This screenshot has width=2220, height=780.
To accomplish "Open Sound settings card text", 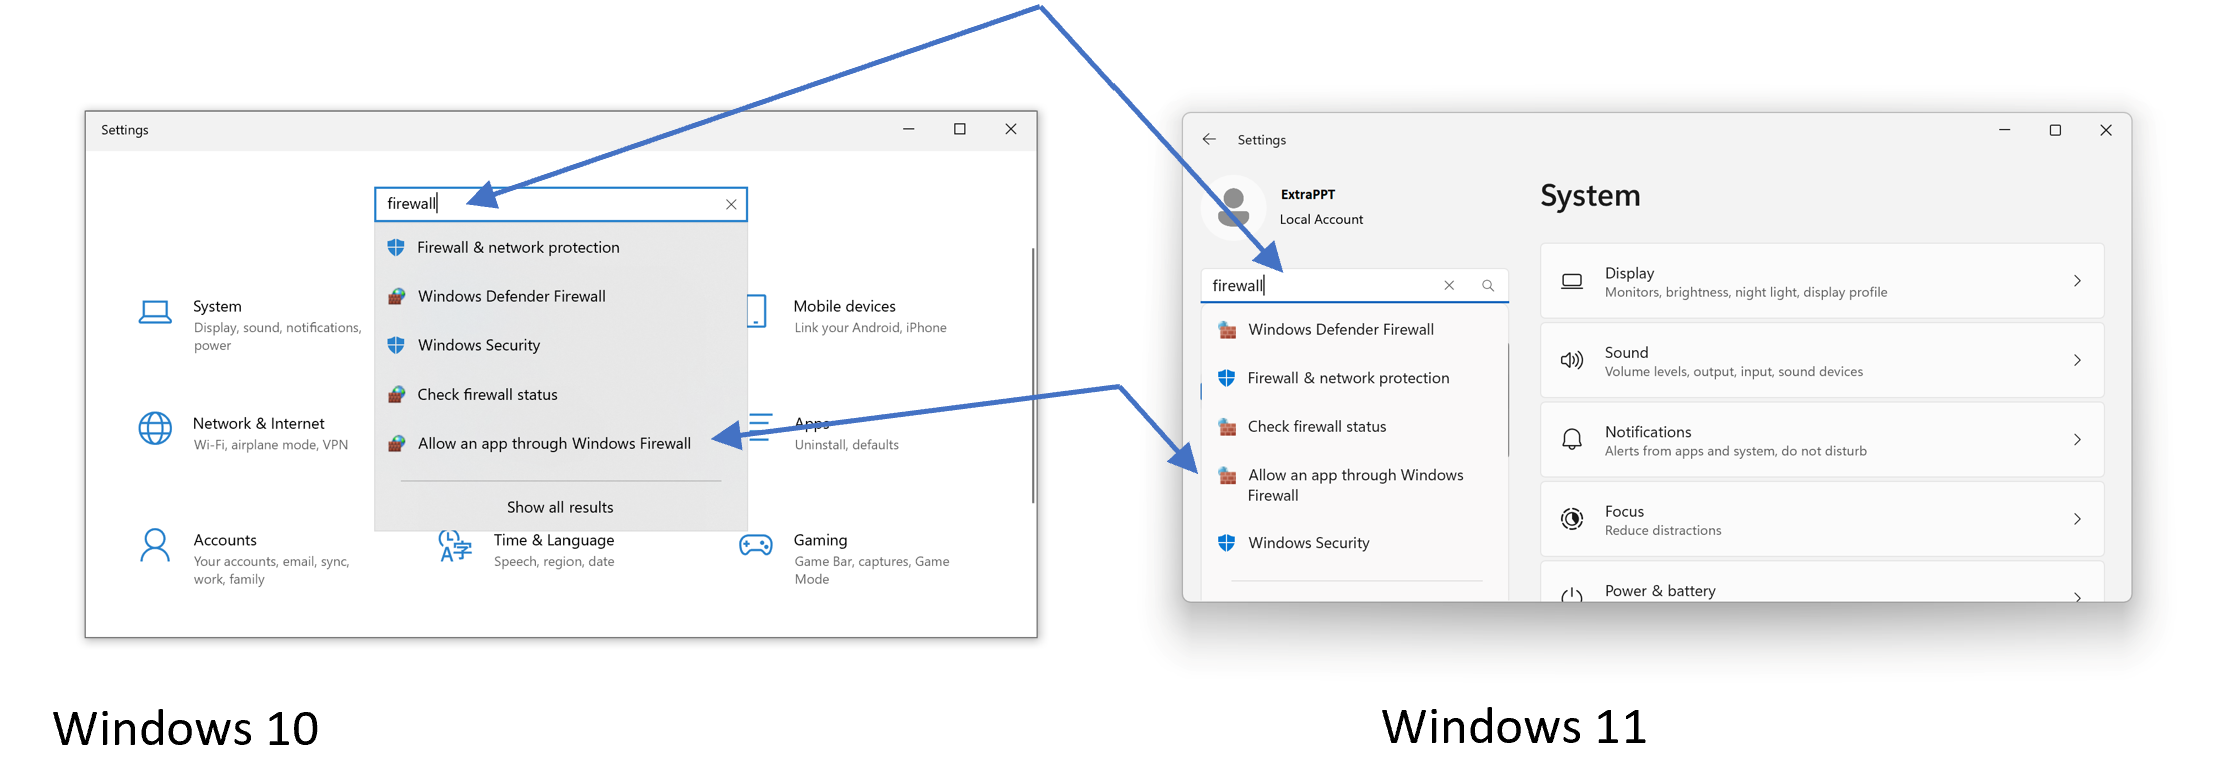I will click(1733, 361).
